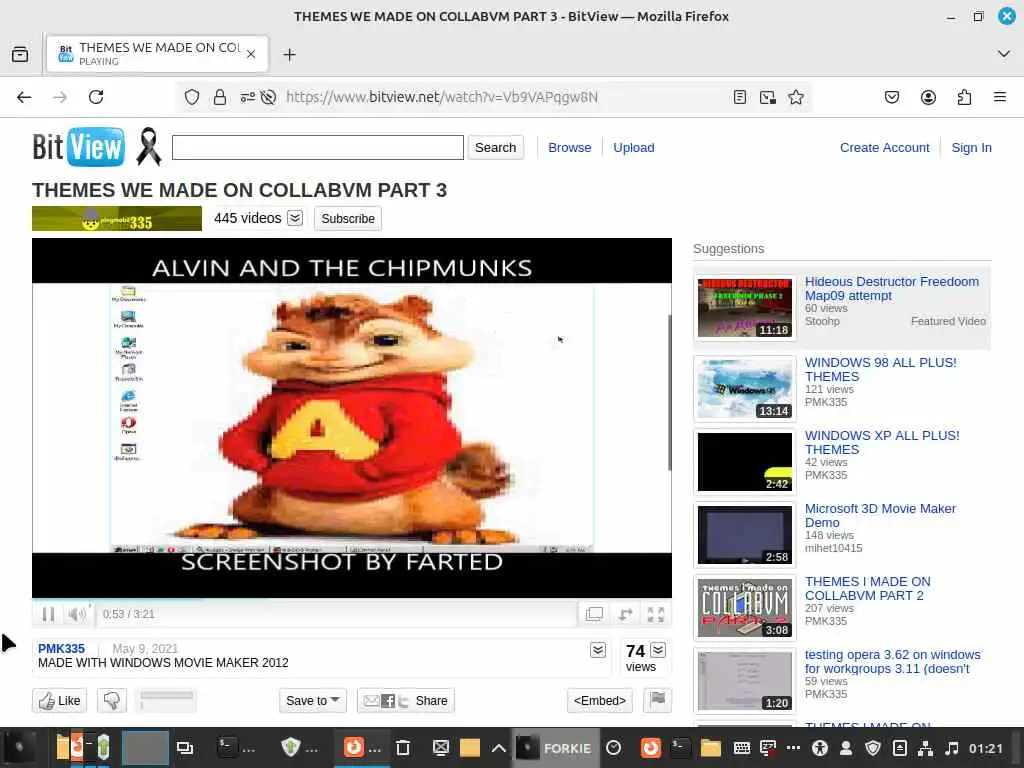Viewport: 1024px width, 768px height.
Task: Open the site permissions icon in address bar
Action: click(x=248, y=97)
